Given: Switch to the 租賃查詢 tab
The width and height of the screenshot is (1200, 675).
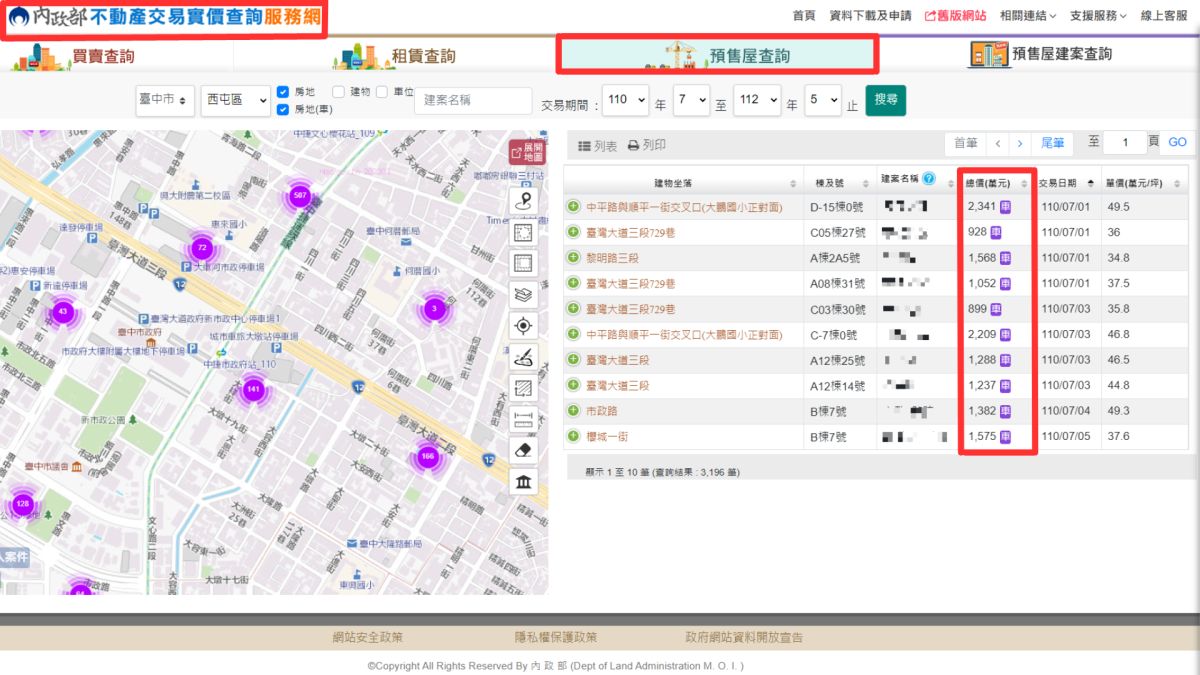Looking at the screenshot, I should tap(412, 56).
